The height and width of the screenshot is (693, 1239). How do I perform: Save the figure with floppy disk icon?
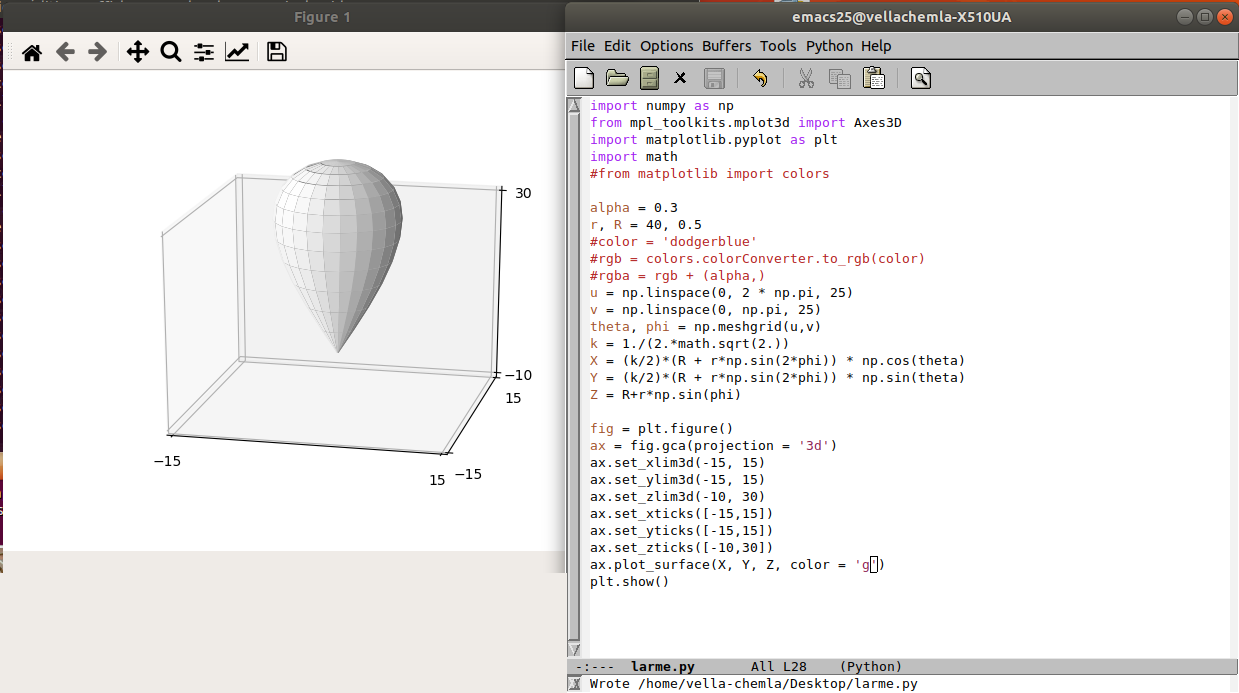[x=277, y=53]
